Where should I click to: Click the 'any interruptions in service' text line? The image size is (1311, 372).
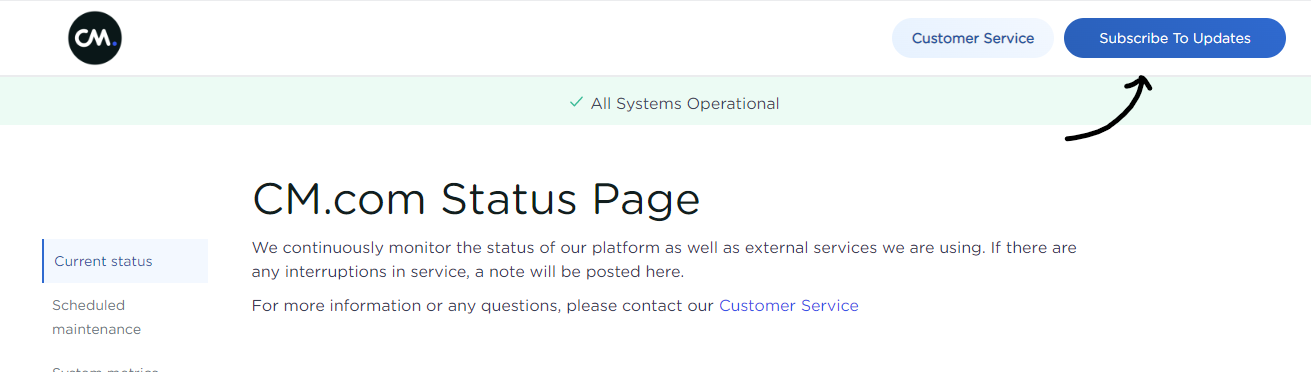pos(468,271)
